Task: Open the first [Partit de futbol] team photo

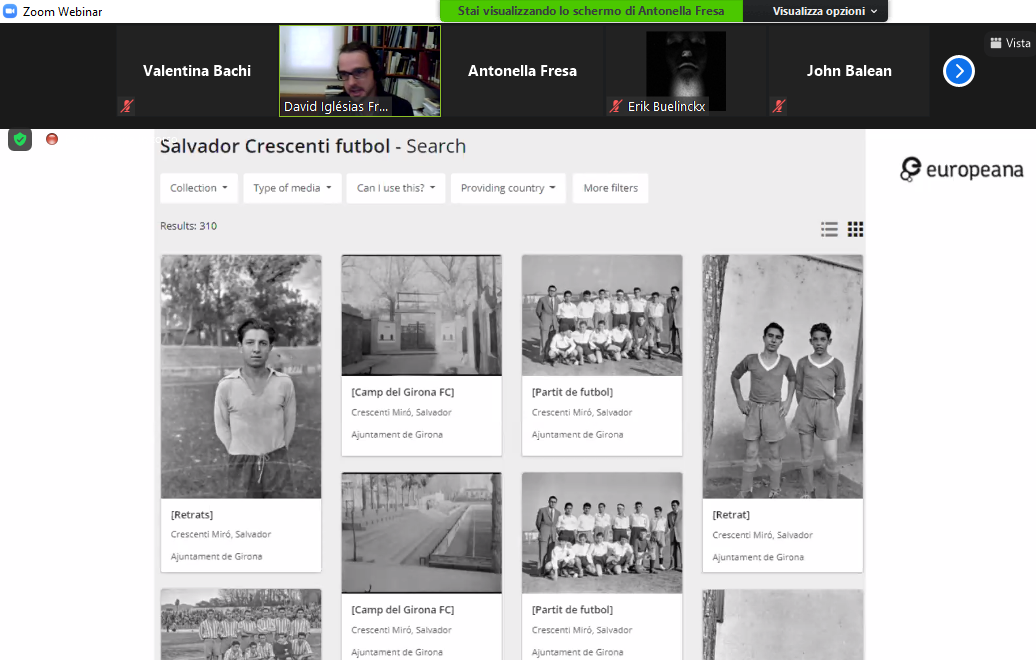Action: tap(602, 315)
